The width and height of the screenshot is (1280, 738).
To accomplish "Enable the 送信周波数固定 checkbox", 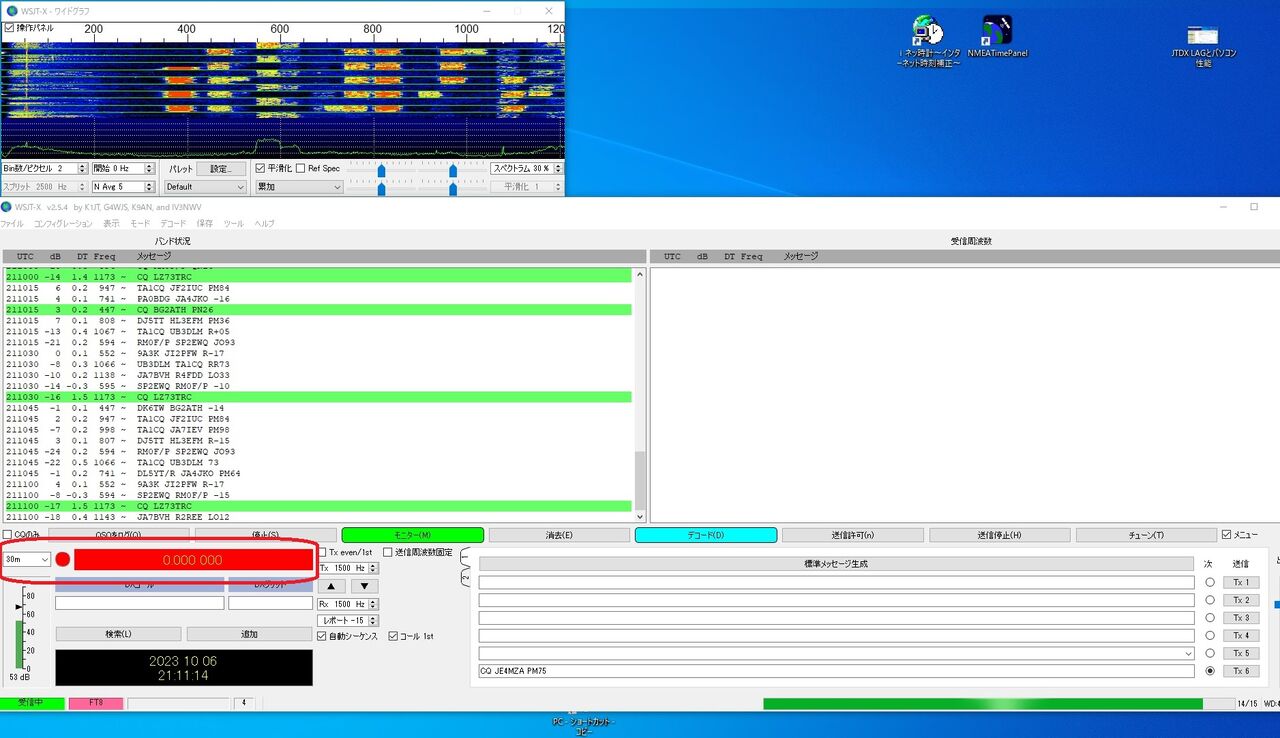I will coord(389,551).
